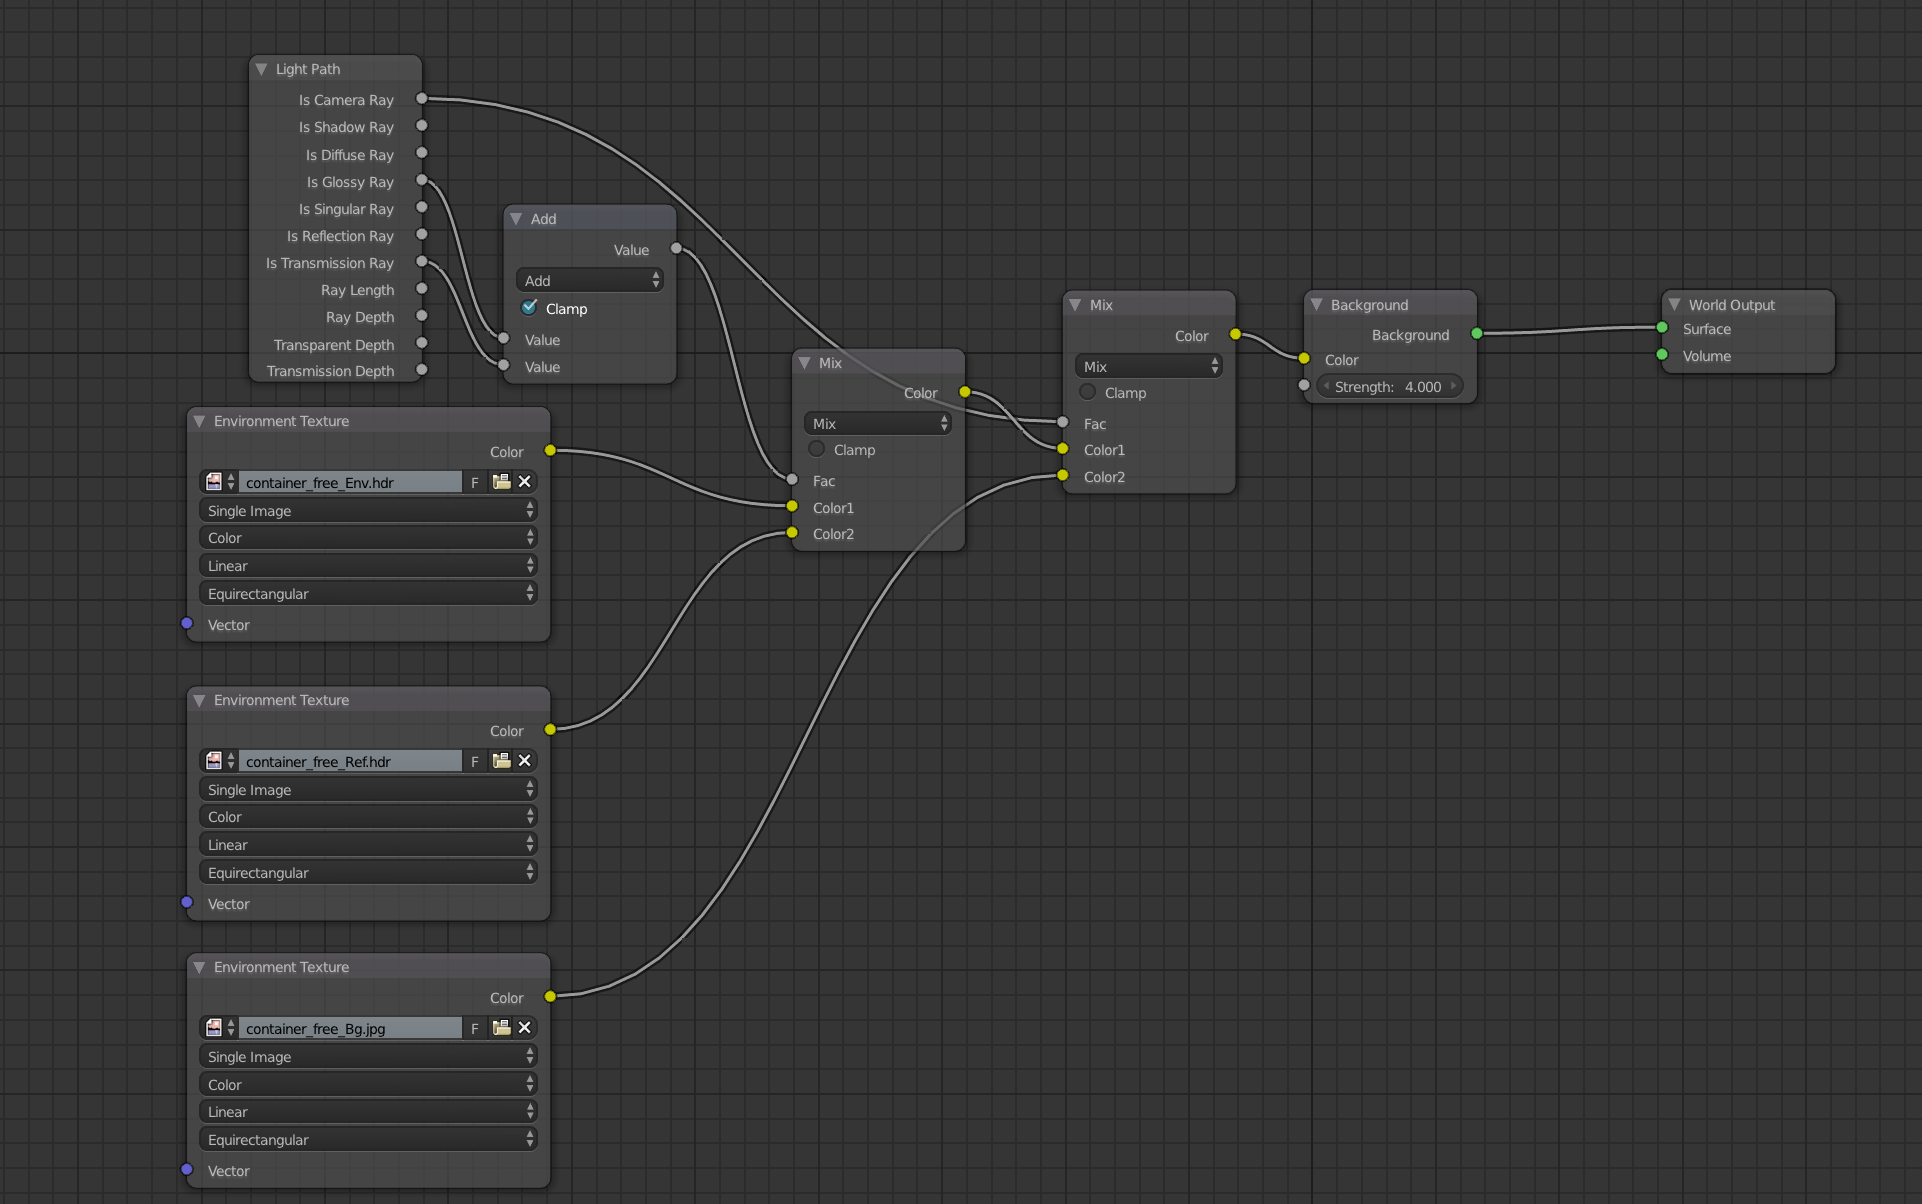Screen dimensions: 1922x1204
Task: Collapse the World Output node
Action: (x=1675, y=305)
